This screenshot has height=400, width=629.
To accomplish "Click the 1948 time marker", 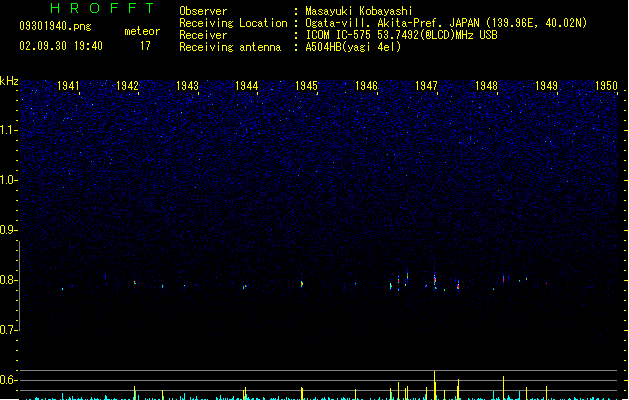I will click(x=486, y=86).
